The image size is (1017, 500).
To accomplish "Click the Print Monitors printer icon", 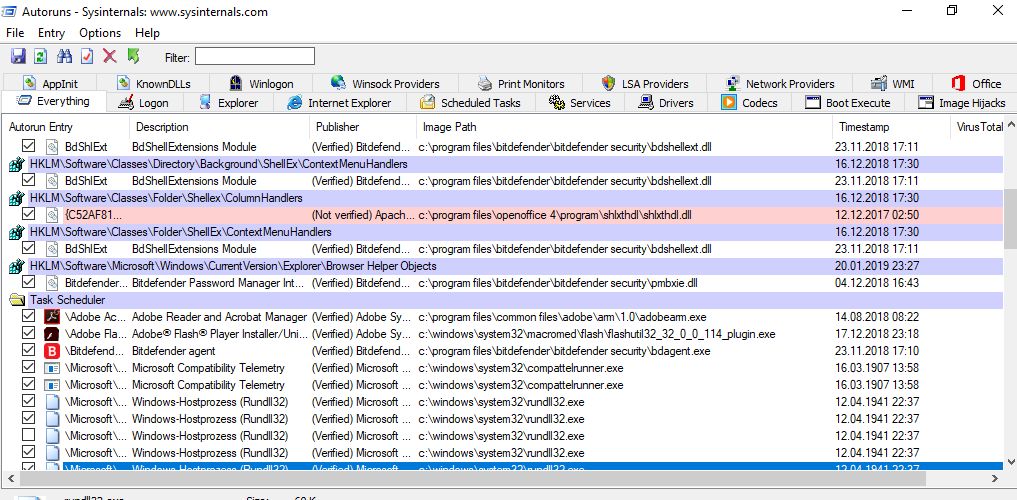I will (x=485, y=83).
